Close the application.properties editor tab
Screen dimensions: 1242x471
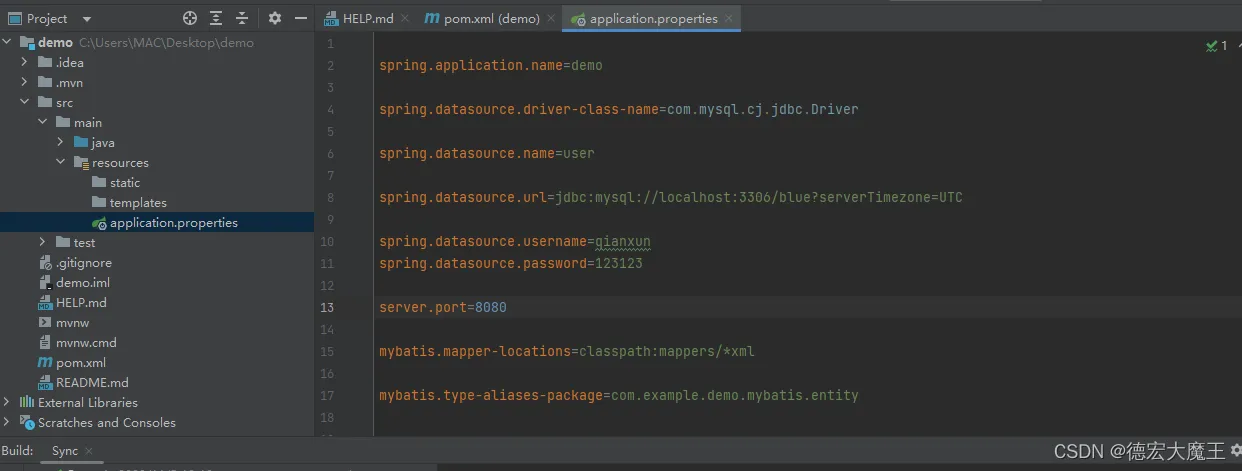pyautogui.click(x=730, y=18)
